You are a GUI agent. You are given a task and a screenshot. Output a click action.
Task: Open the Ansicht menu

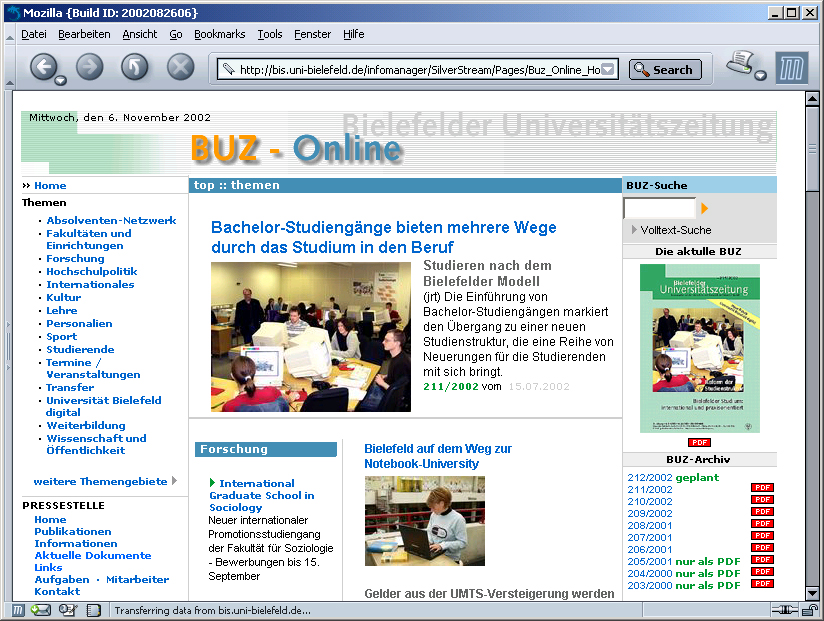(x=140, y=34)
